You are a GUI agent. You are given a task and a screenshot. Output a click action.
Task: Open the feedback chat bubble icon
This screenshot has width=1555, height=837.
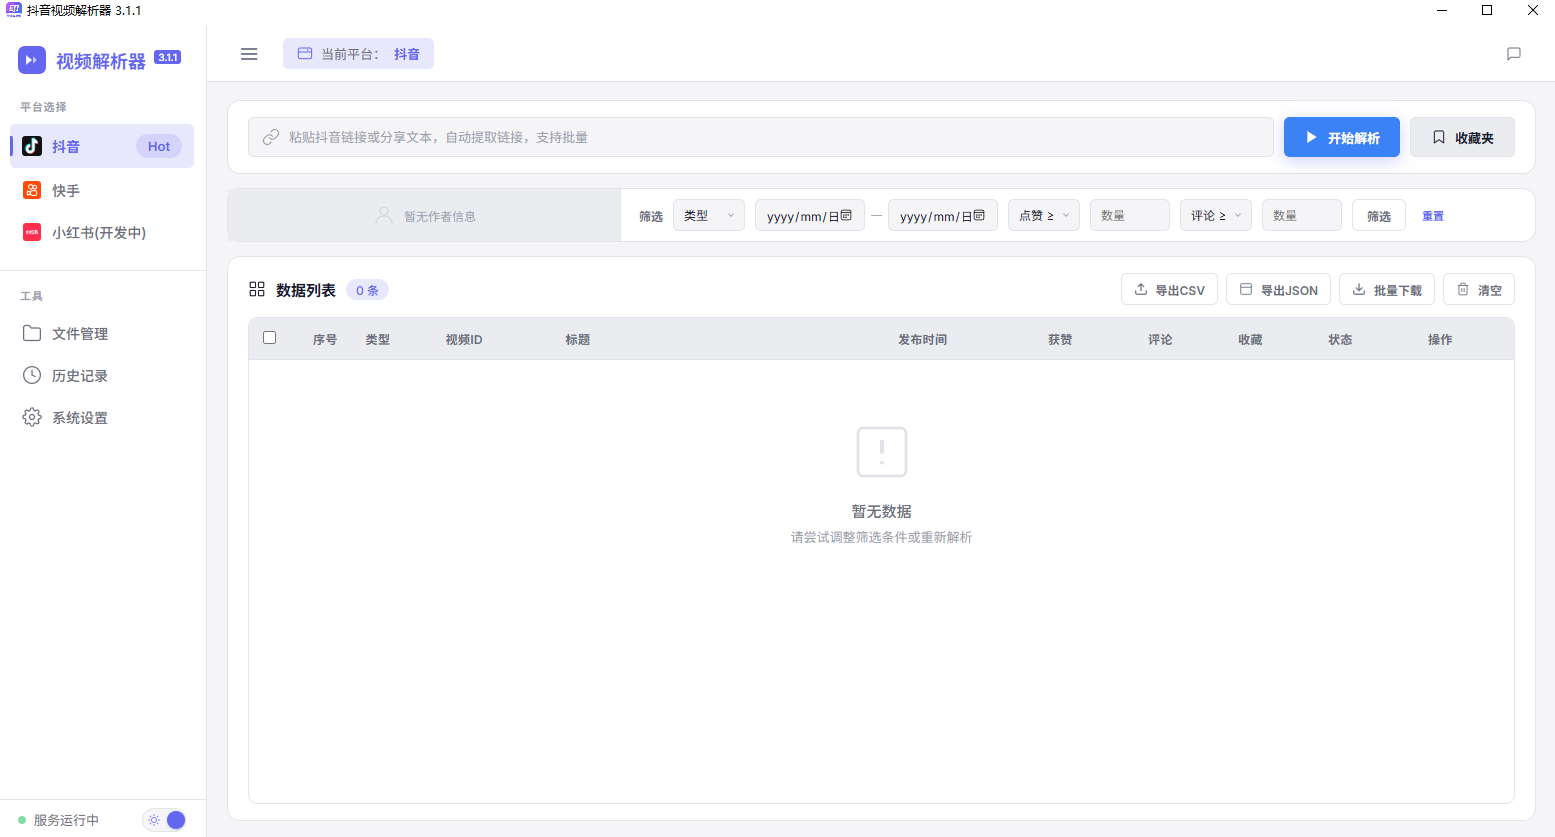[x=1514, y=54]
